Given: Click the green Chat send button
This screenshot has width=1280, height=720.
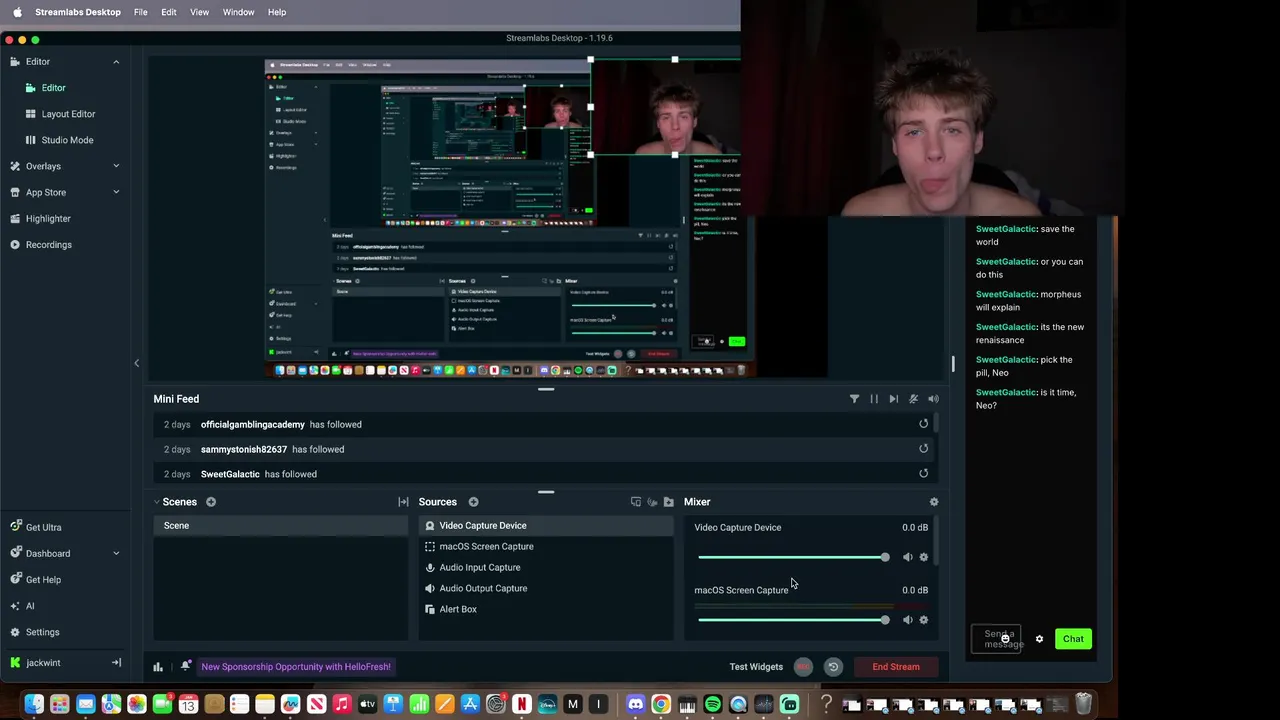Looking at the screenshot, I should coord(1073,639).
